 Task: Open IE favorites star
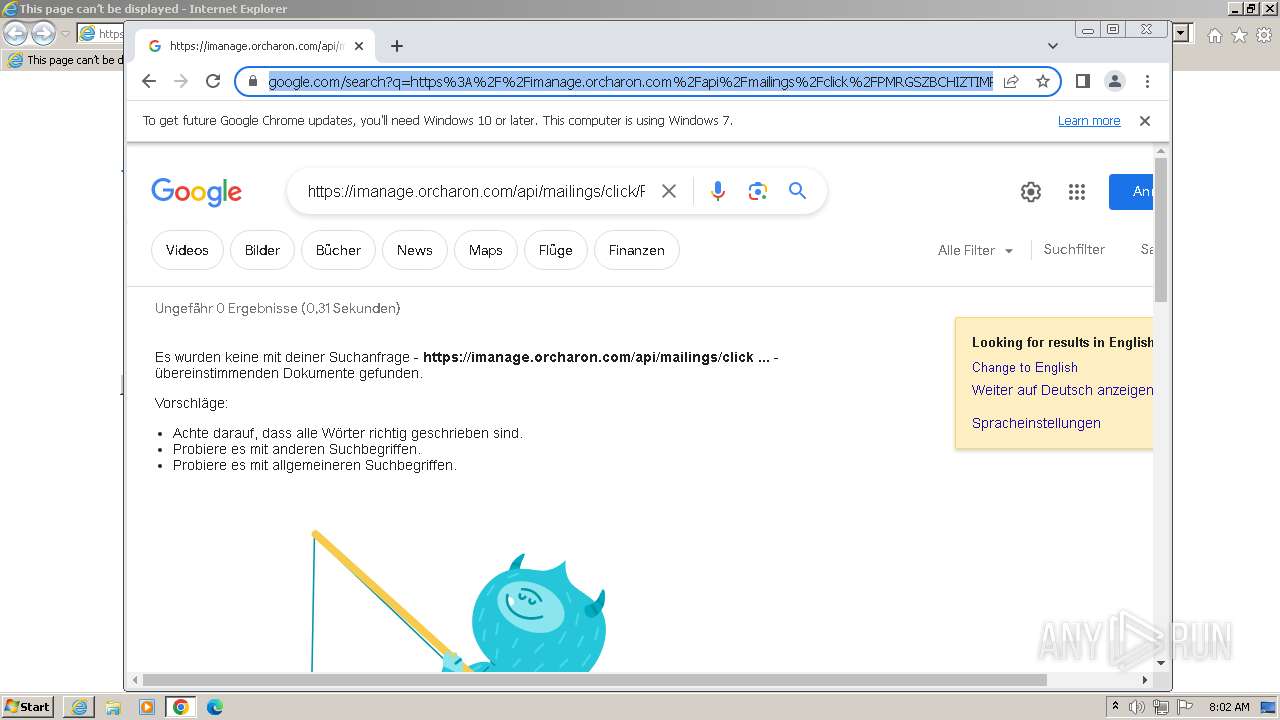1239,35
